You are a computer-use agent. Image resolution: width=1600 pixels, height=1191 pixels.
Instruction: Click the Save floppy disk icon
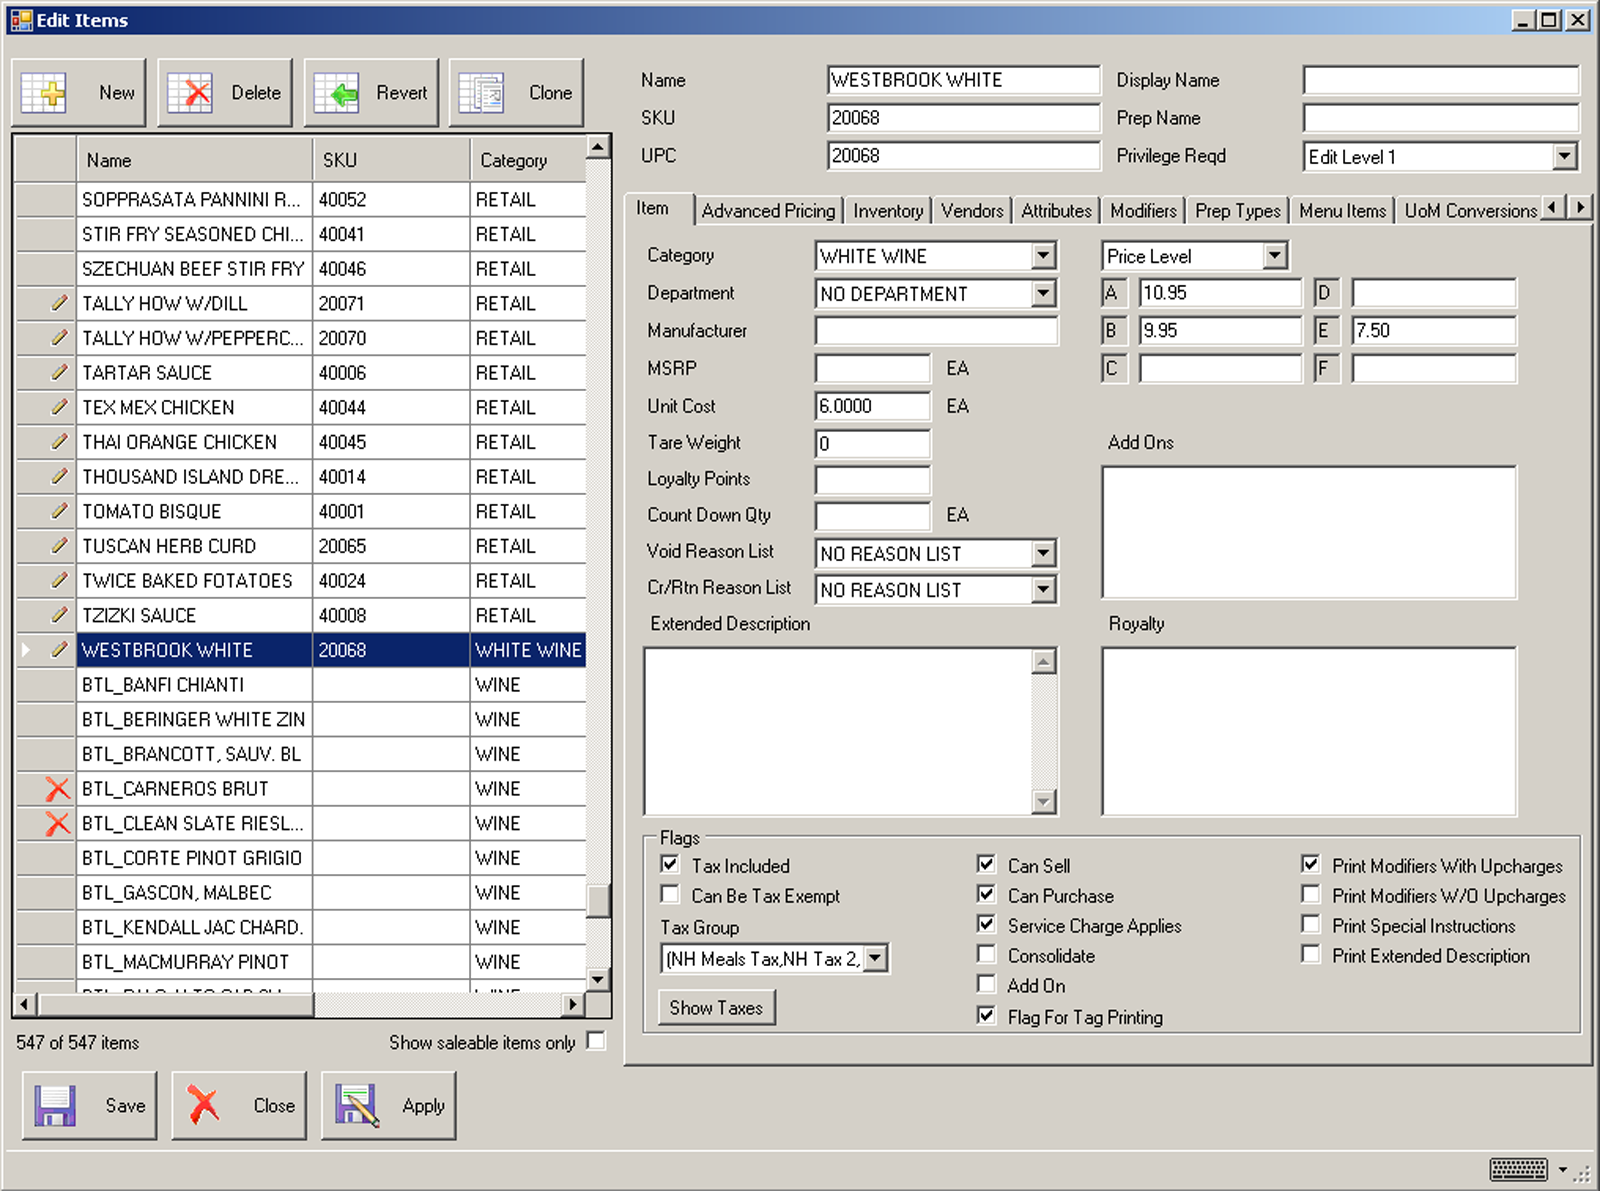[55, 1106]
